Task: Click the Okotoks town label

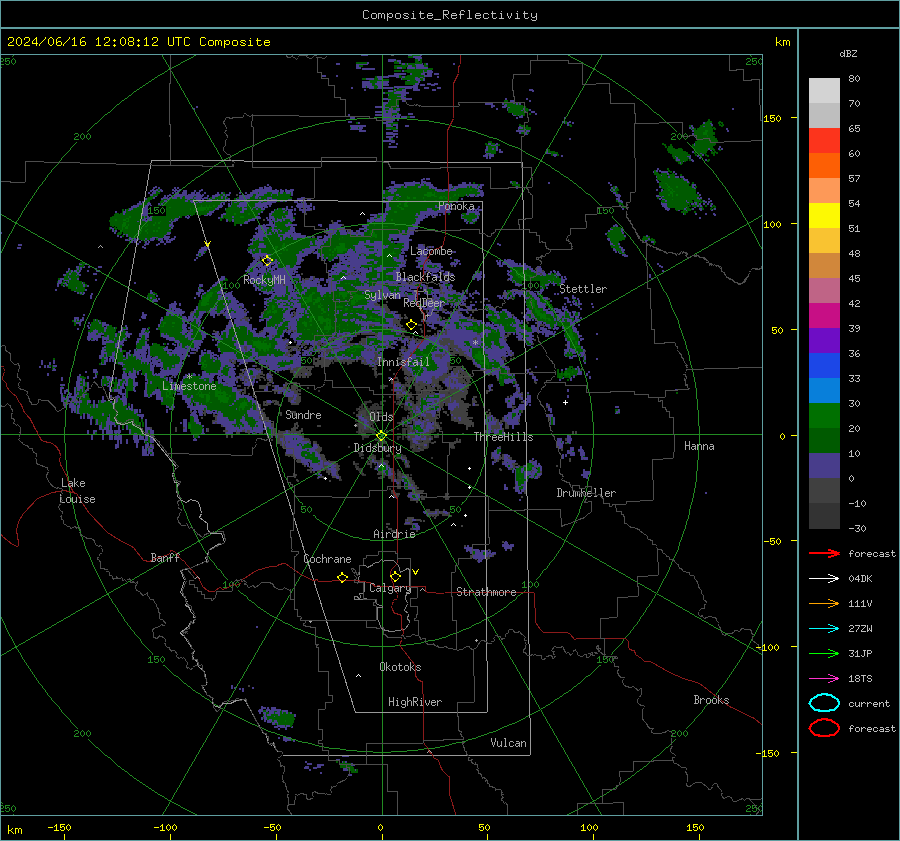Action: pos(400,668)
